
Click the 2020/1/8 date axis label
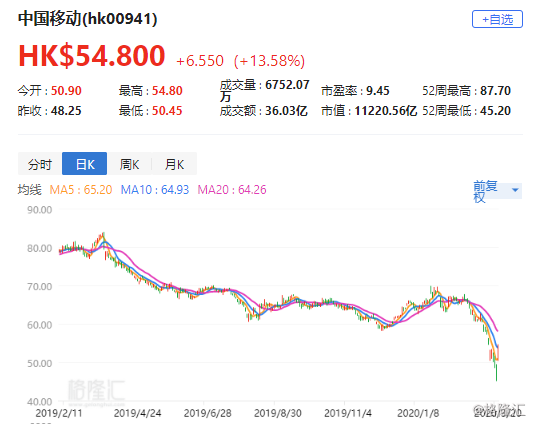click(x=418, y=413)
